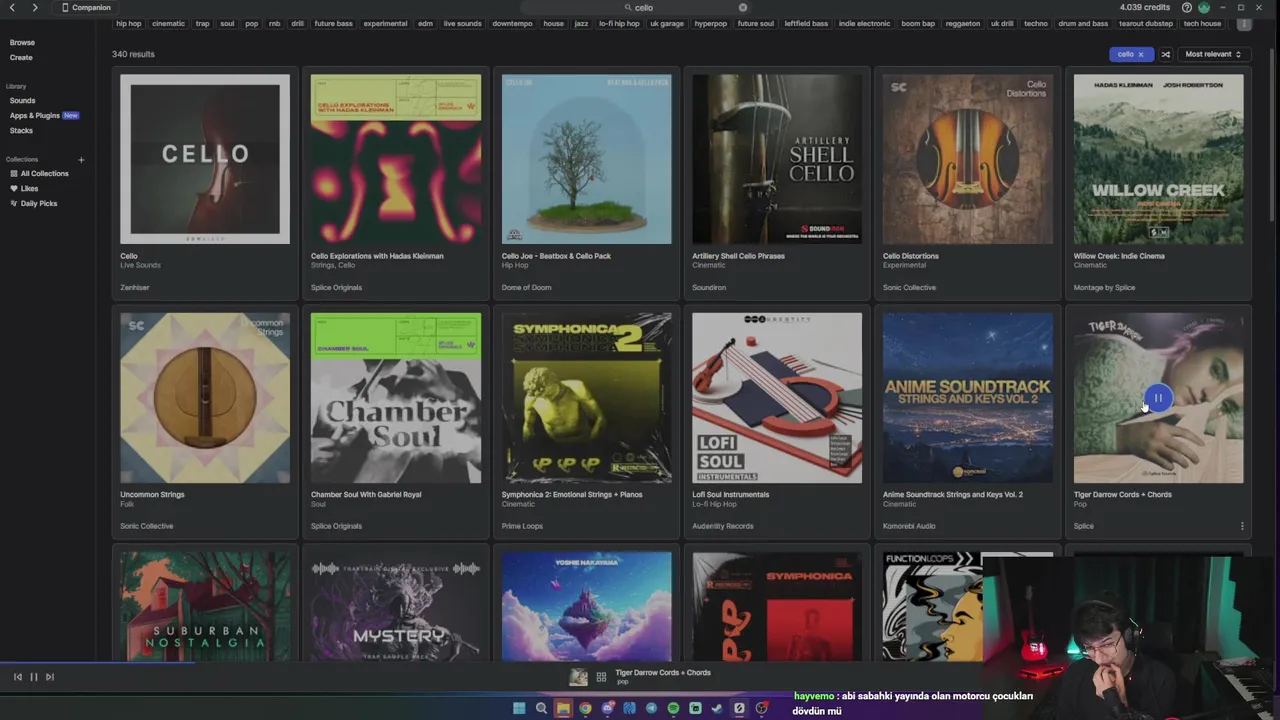The height and width of the screenshot is (720, 1280).
Task: Open All Collections
Action: (39, 173)
